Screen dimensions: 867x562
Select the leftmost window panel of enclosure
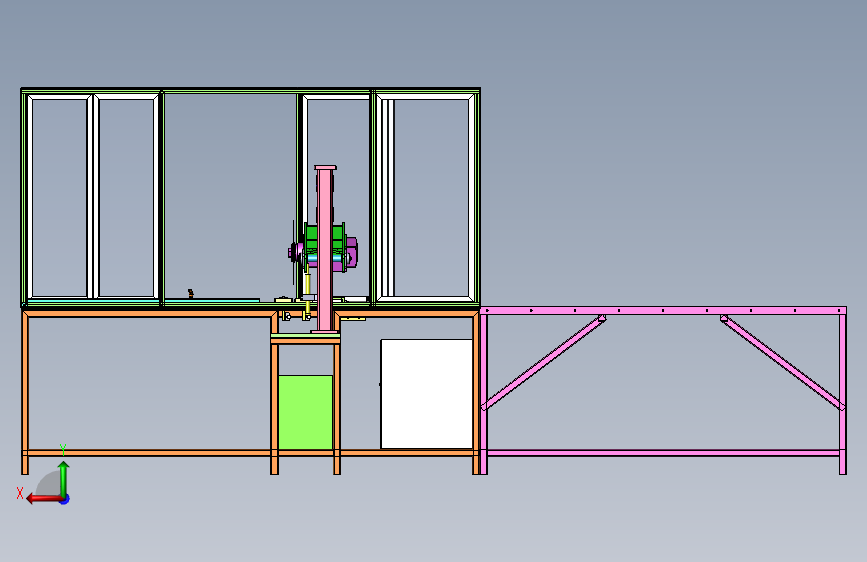(59, 197)
